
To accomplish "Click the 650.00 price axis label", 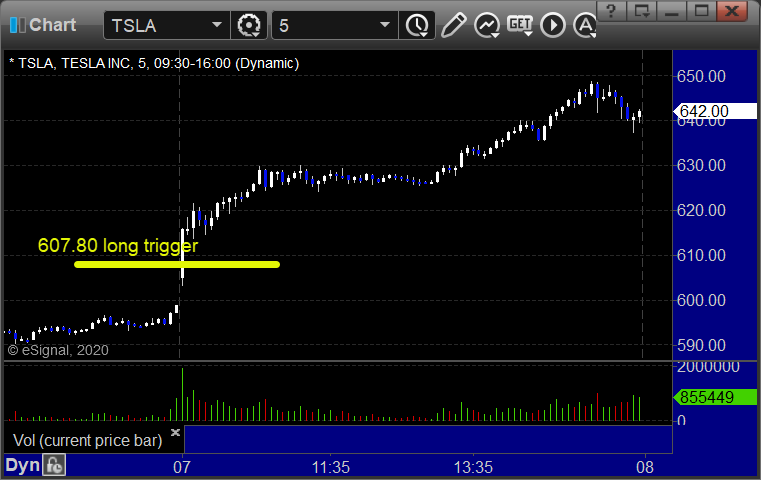I will (x=701, y=76).
